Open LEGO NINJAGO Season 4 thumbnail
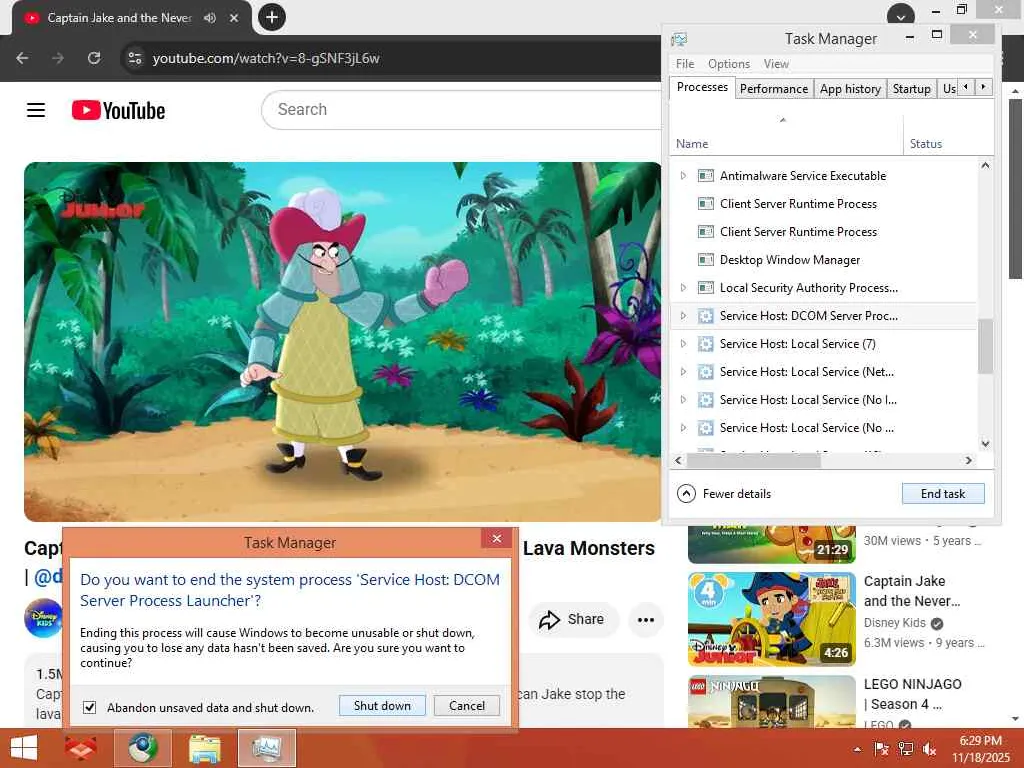Screen dimensions: 1024x768 (771, 701)
